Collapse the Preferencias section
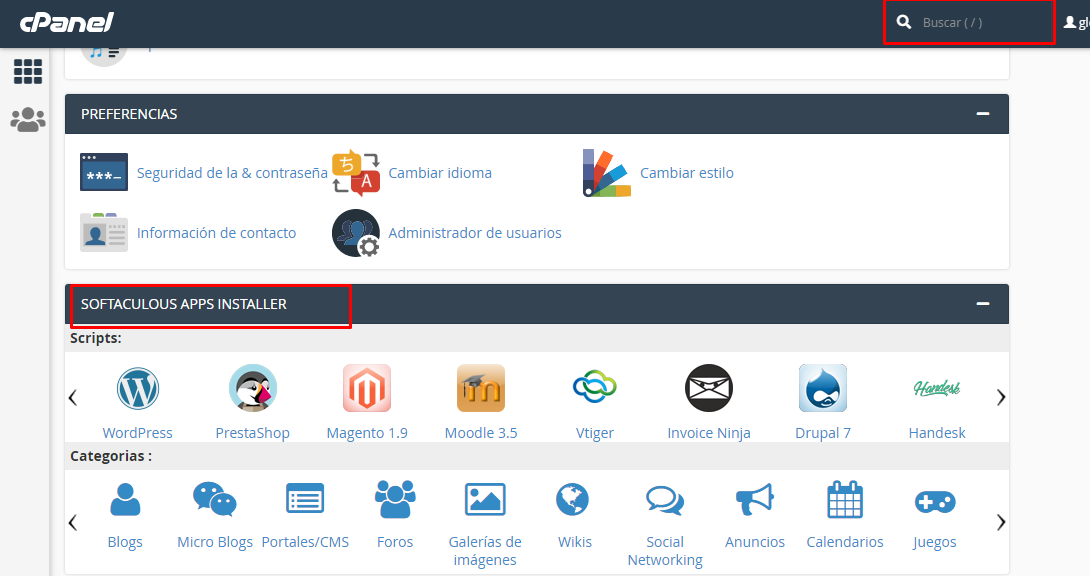The image size is (1090, 576). pos(982,113)
